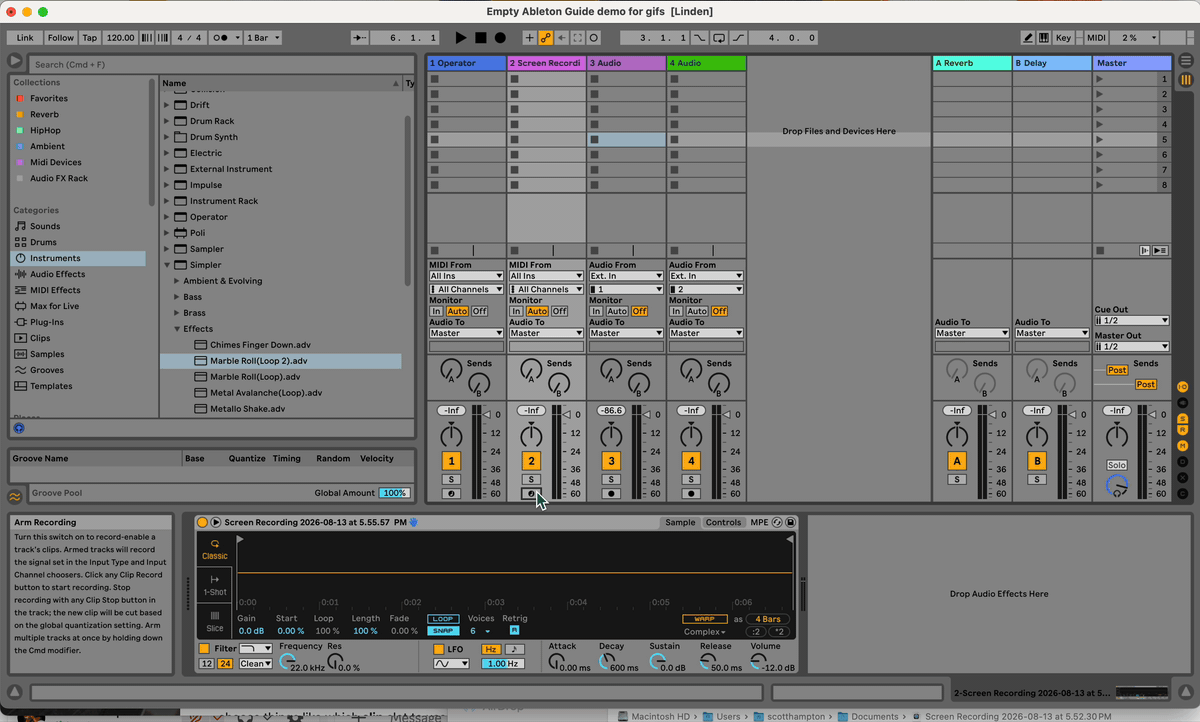
Task: Toggle the Computer MIDI Keyboard icon
Action: coord(1044,38)
